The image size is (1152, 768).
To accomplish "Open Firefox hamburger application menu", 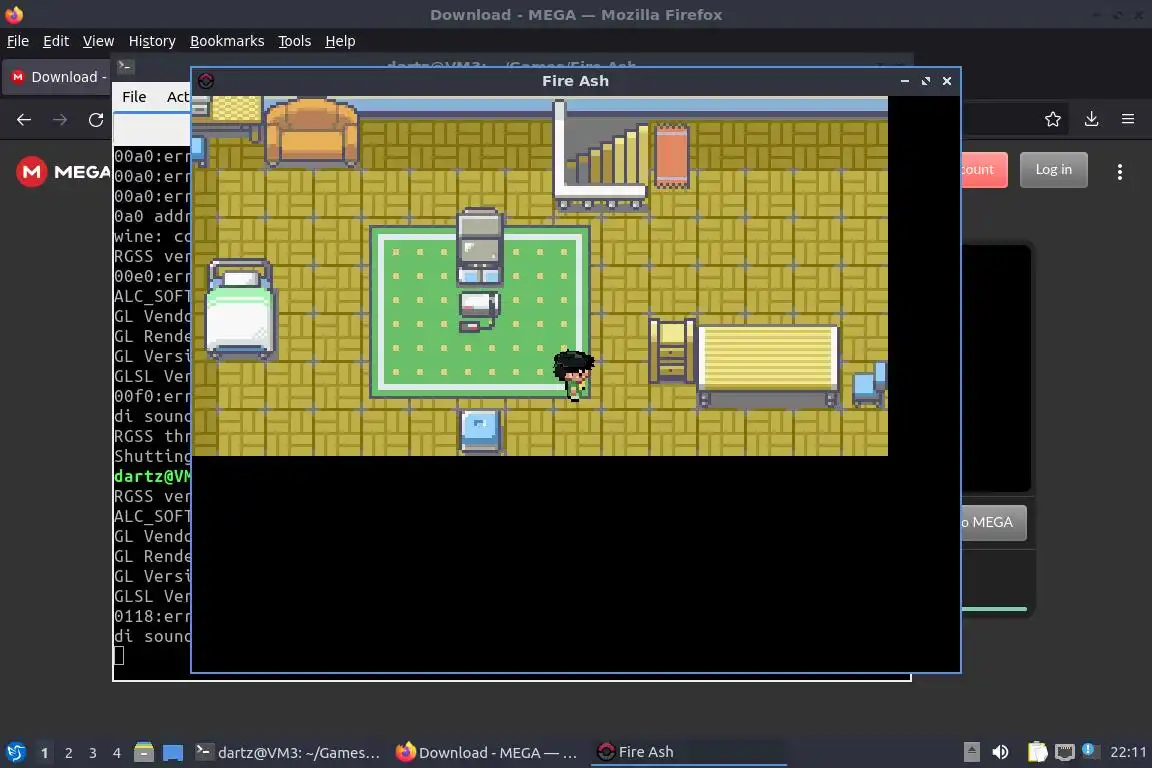I will 1128,119.
